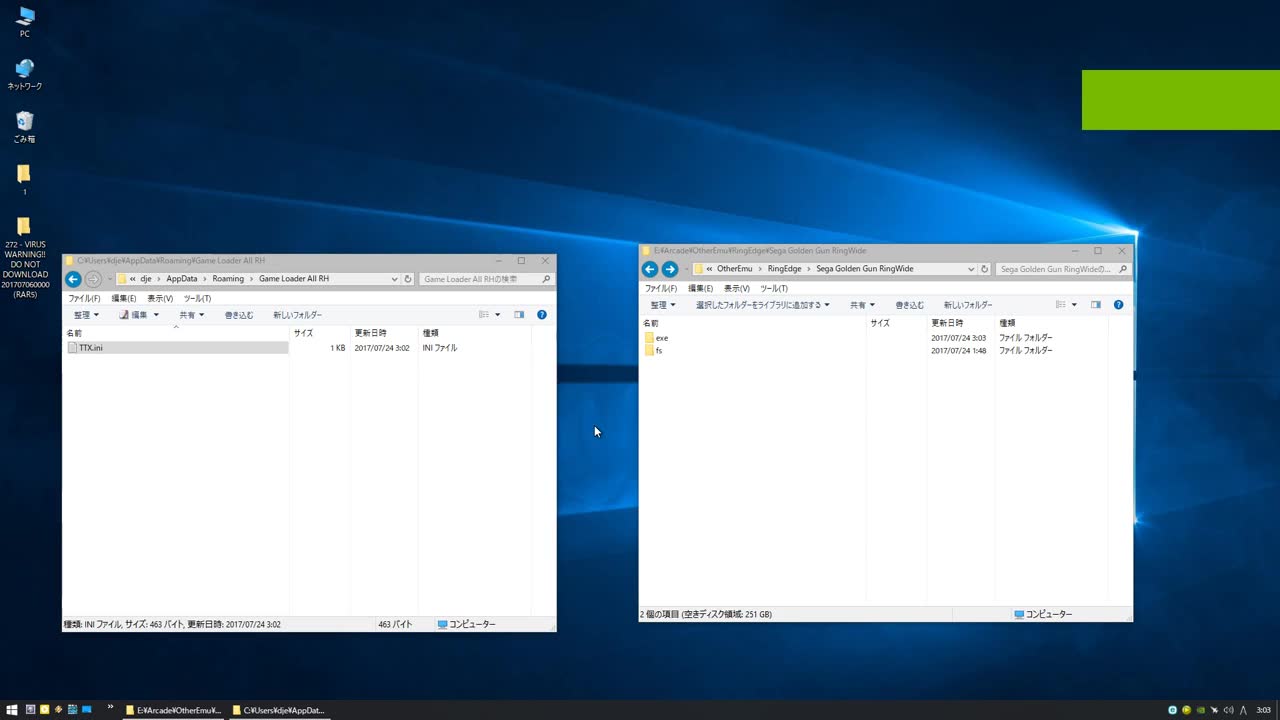
Task: Open help in Game Loader All RH window
Action: coord(542,315)
